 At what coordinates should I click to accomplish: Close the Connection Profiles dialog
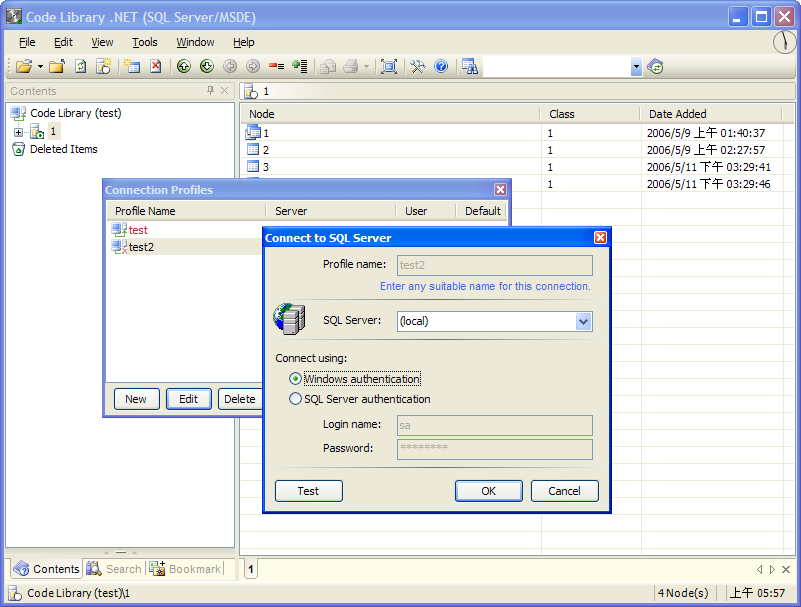500,190
